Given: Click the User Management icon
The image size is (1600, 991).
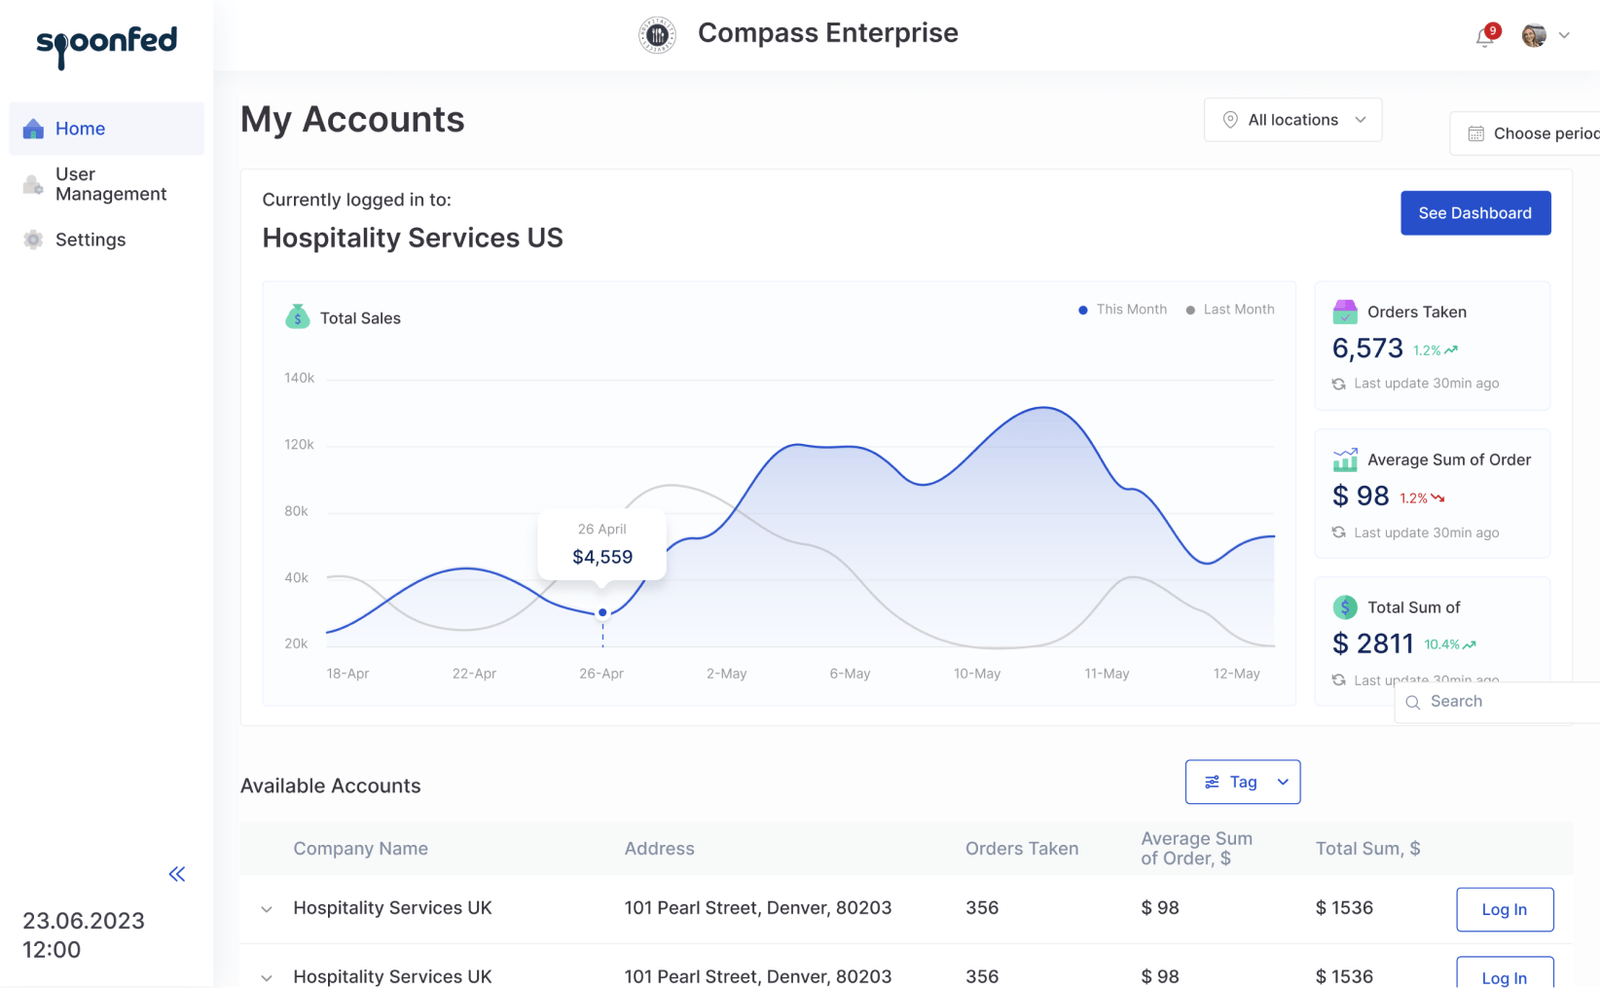Looking at the screenshot, I should click(31, 184).
